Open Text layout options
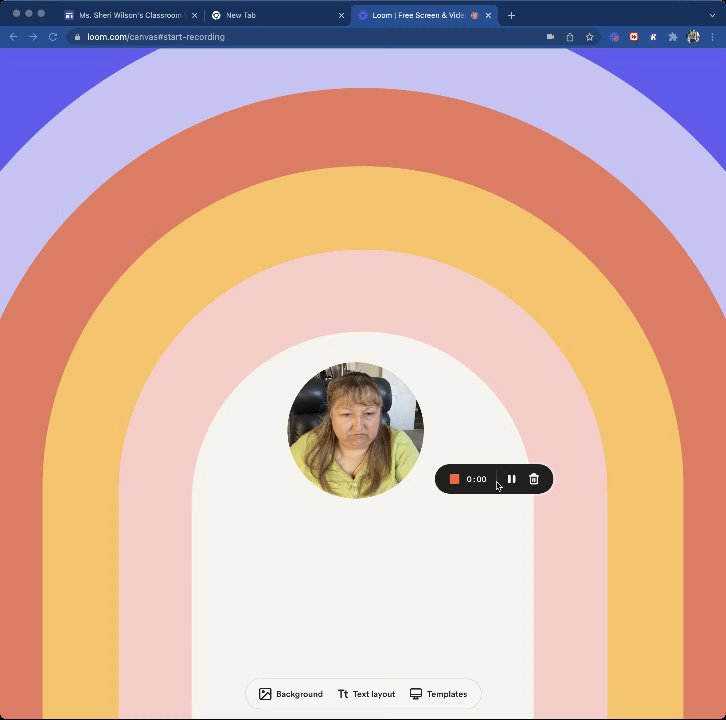Screen dimensions: 726x720 point(366,694)
